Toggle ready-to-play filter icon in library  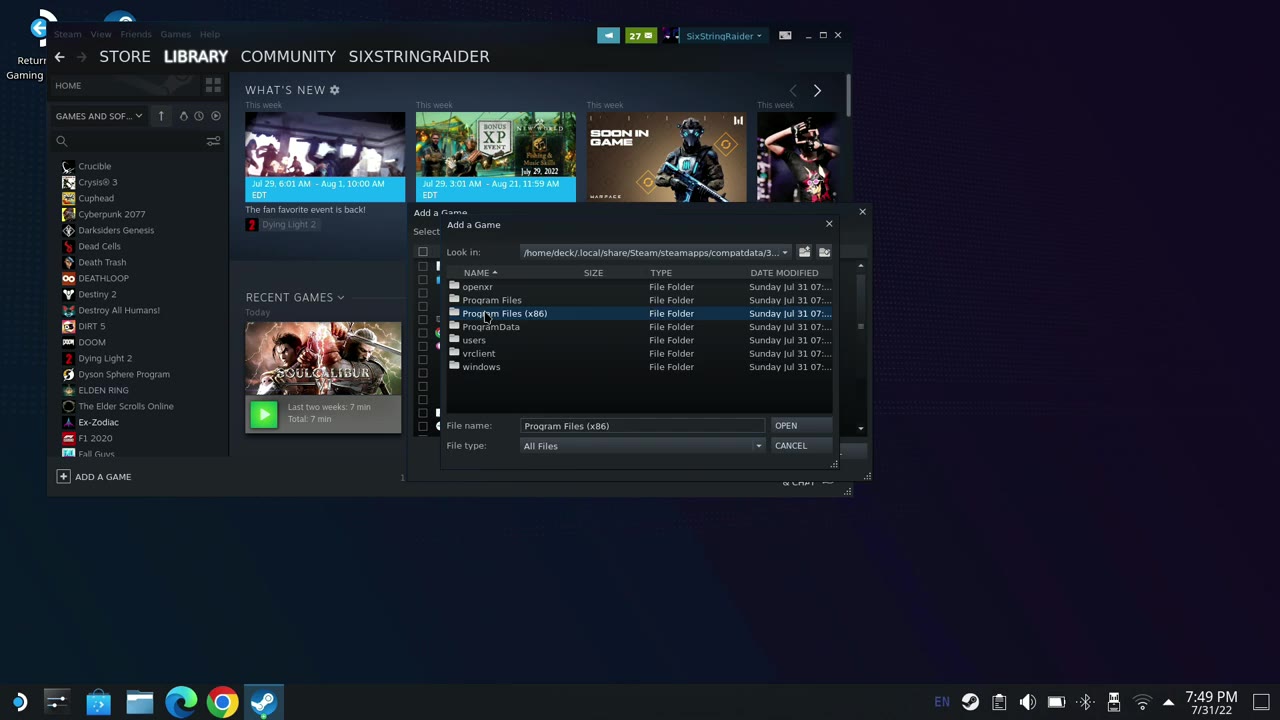(216, 116)
